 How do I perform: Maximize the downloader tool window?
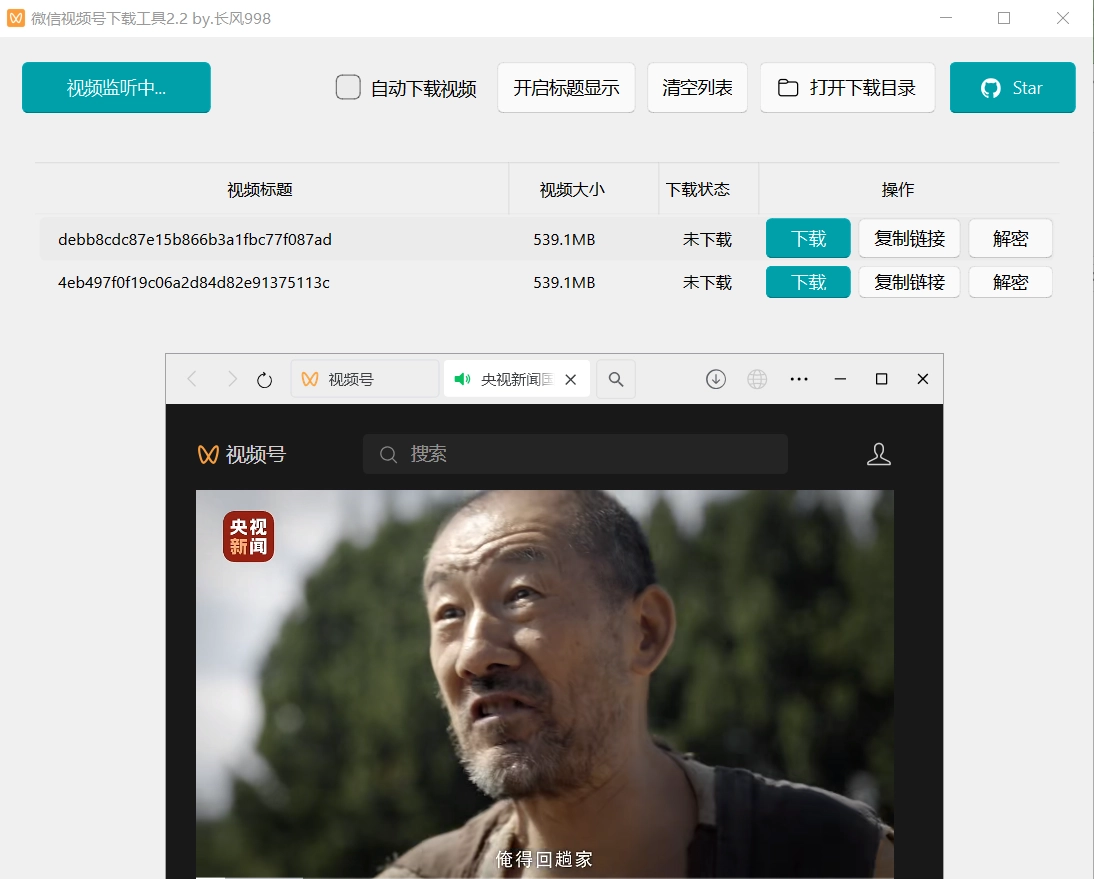click(1004, 17)
